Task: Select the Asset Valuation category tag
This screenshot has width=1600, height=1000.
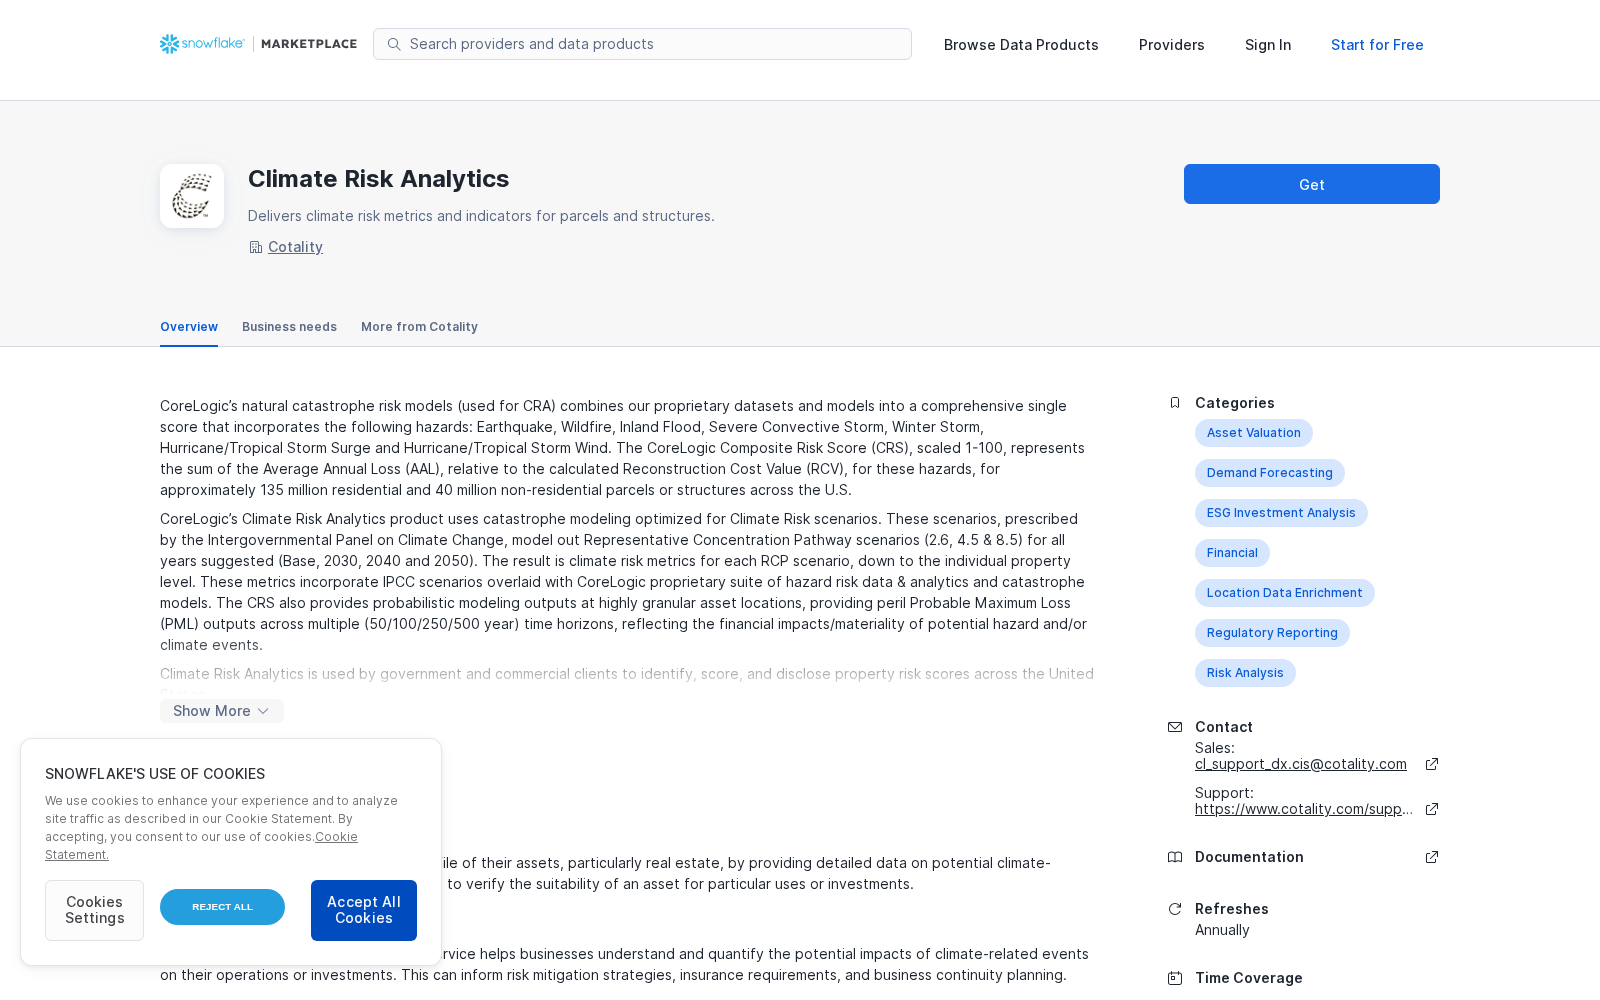Action: coord(1254,433)
